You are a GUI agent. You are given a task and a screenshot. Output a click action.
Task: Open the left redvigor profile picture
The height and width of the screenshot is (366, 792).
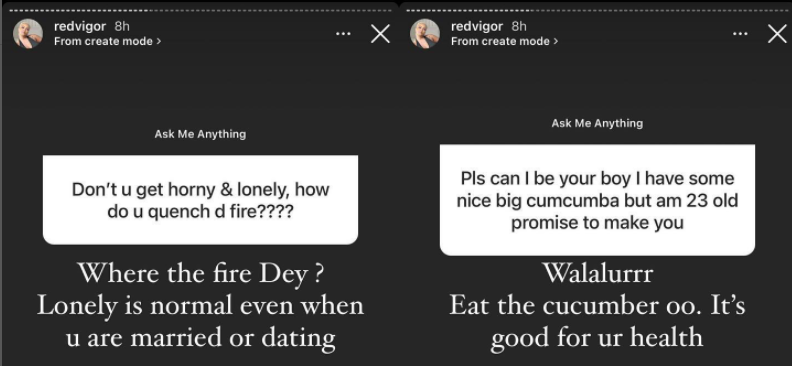pos(28,34)
